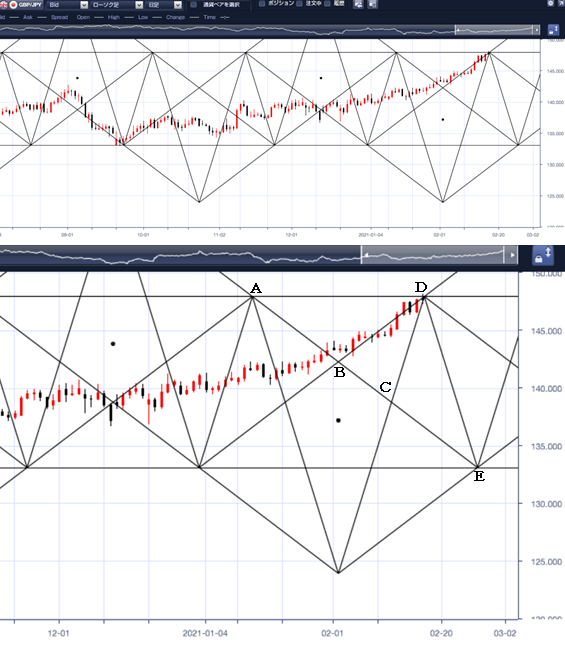Click 10-01 date label on upper chart
Screen dimensions: 565x645
click(x=143, y=235)
